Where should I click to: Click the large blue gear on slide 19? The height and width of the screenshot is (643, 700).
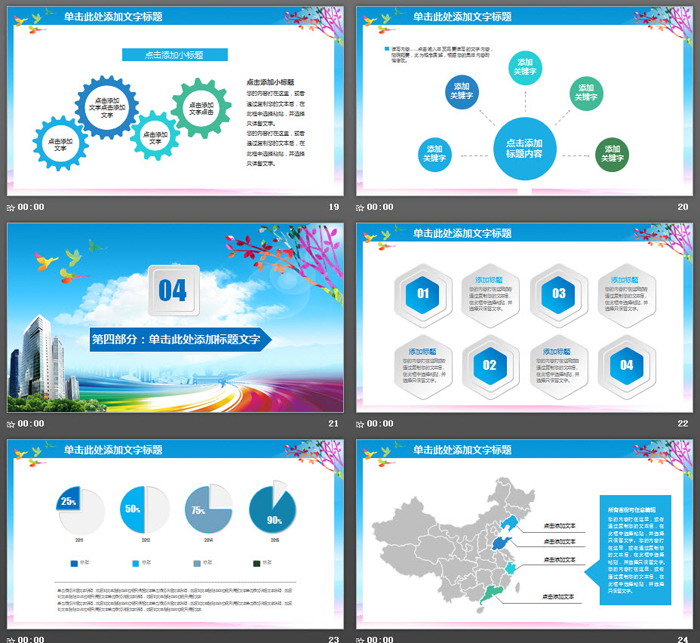[x=106, y=107]
